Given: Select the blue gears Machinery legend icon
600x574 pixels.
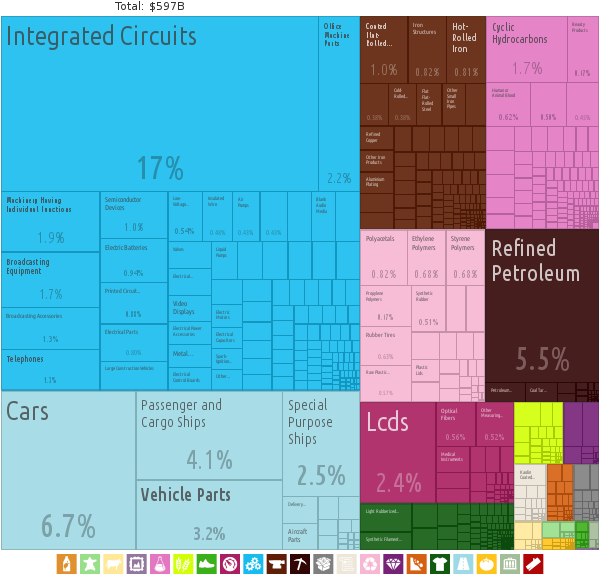Looking at the screenshot, I should coord(253,564).
